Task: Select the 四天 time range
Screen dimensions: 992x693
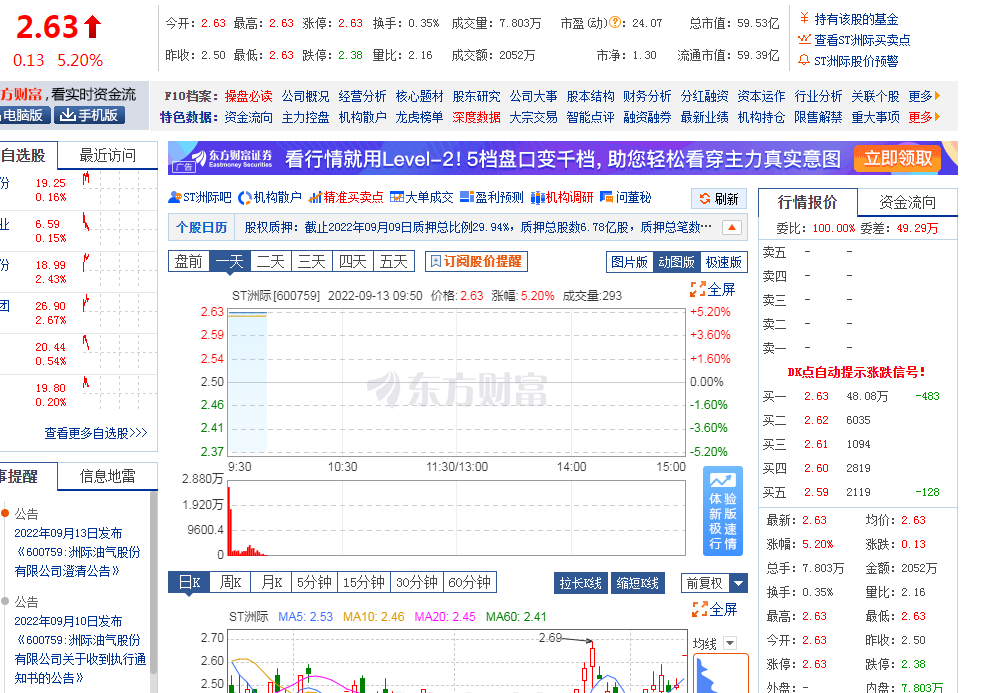Action: pos(353,261)
